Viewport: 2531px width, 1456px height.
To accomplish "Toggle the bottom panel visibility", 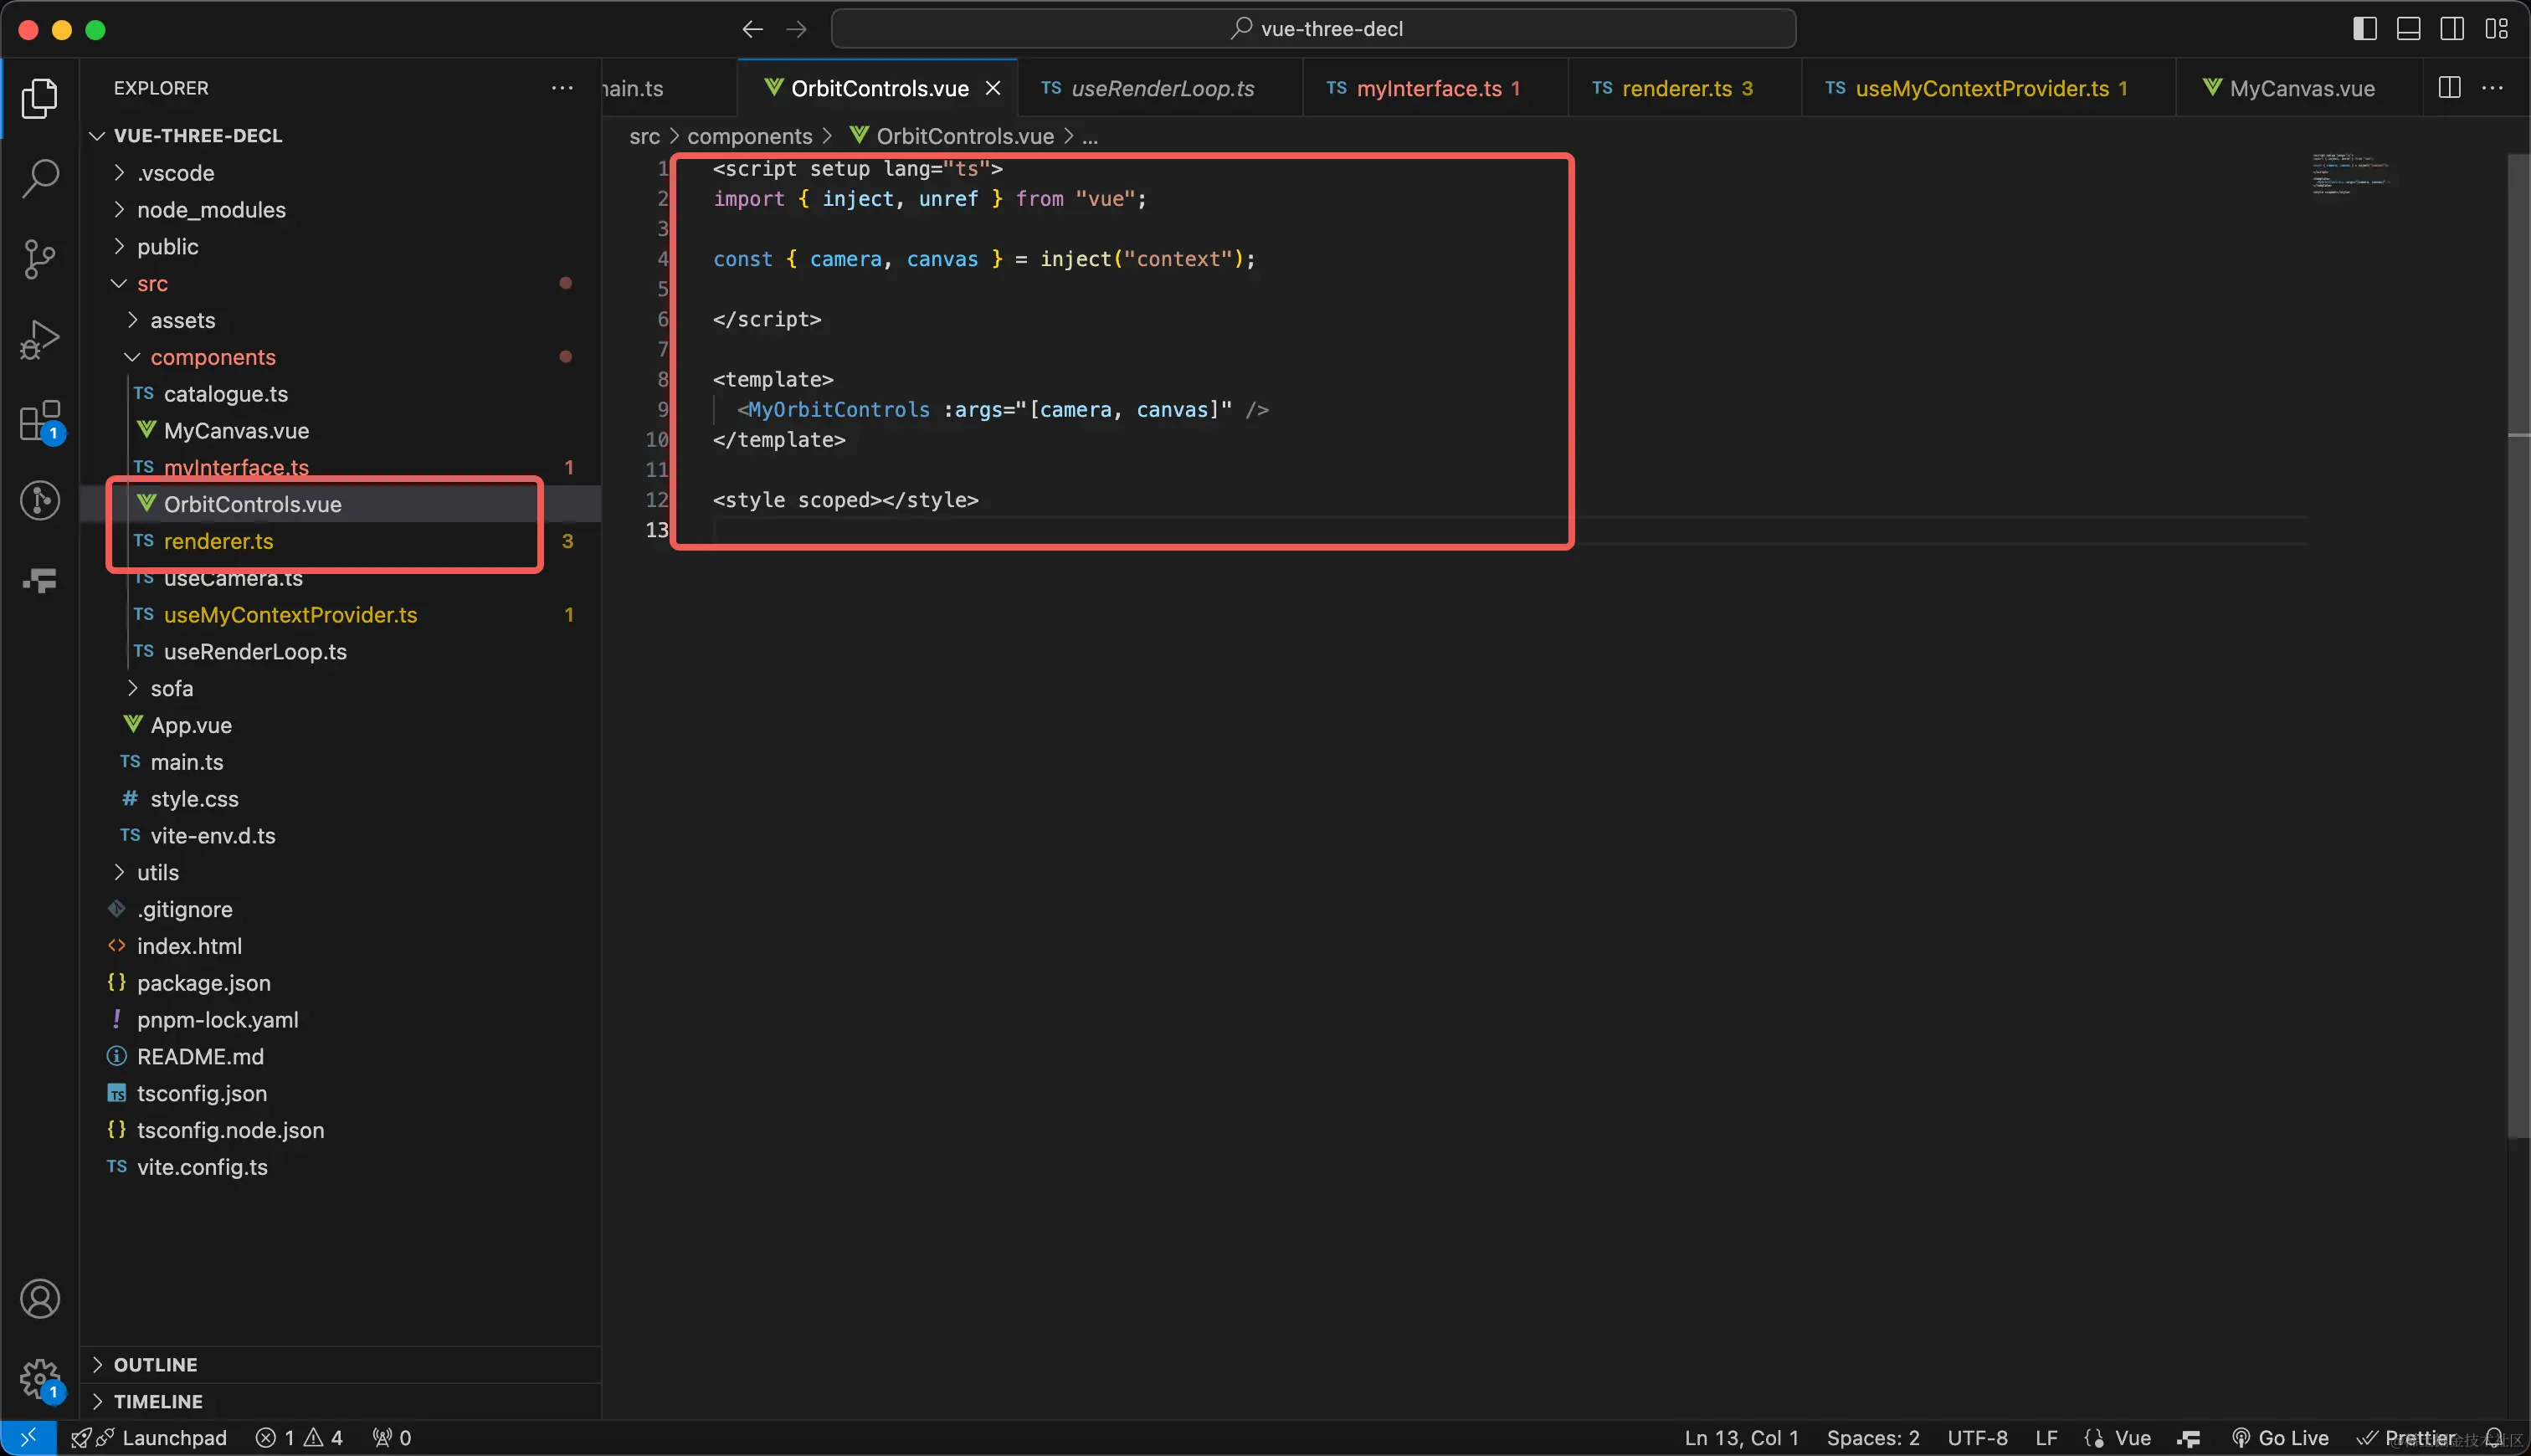I will point(2409,29).
